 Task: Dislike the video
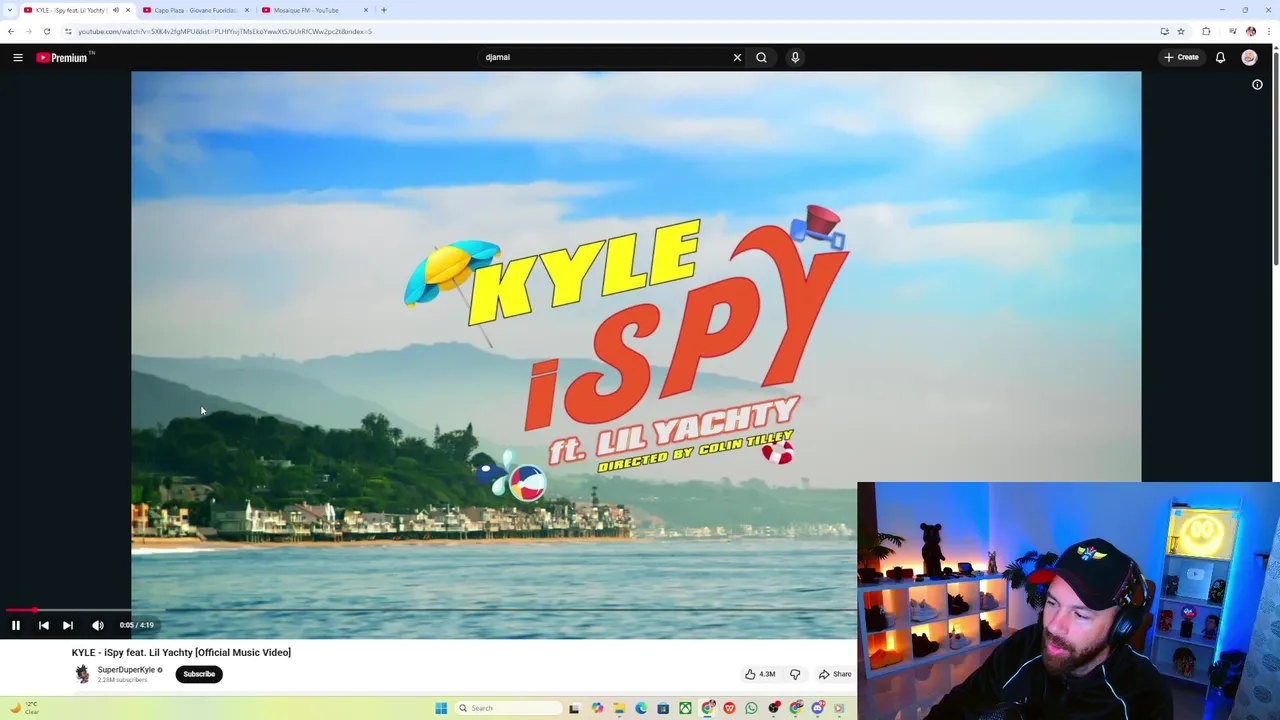(795, 674)
